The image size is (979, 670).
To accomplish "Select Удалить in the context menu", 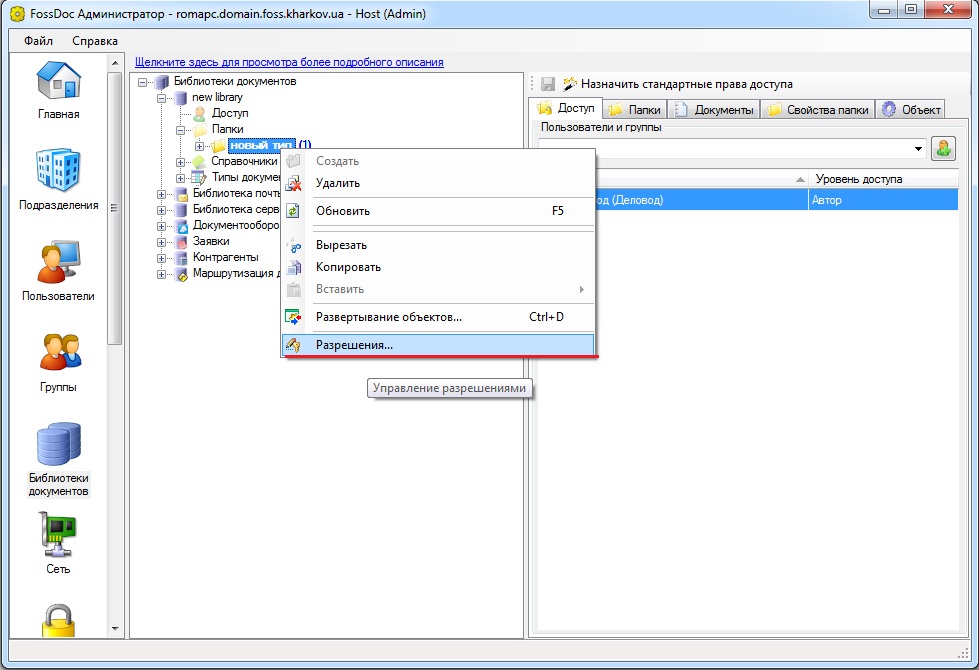I will 338,183.
